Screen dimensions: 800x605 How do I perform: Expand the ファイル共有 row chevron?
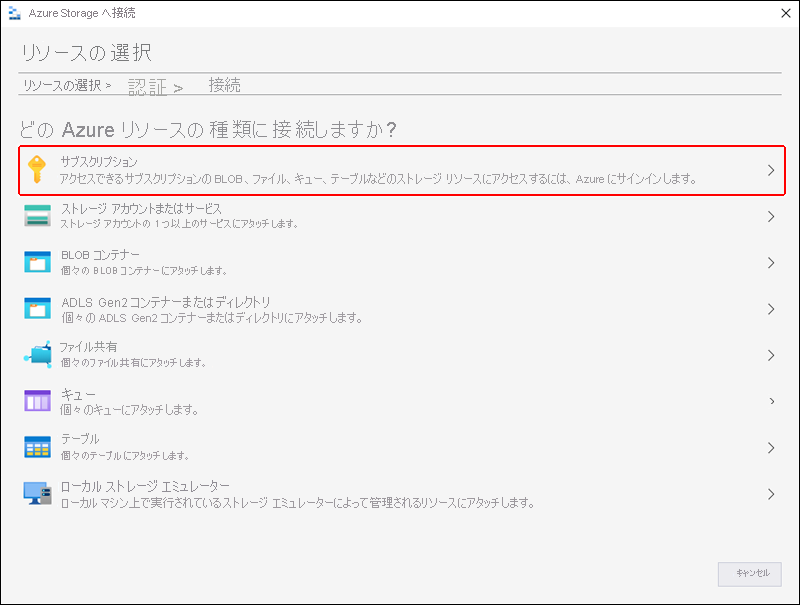click(x=771, y=355)
